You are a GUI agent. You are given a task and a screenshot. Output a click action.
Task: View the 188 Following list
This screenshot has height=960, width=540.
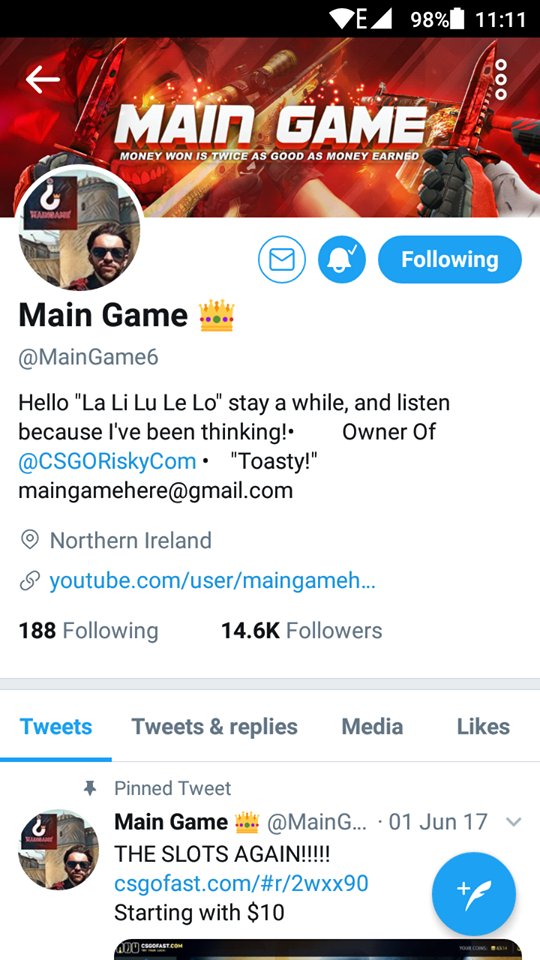tap(88, 631)
